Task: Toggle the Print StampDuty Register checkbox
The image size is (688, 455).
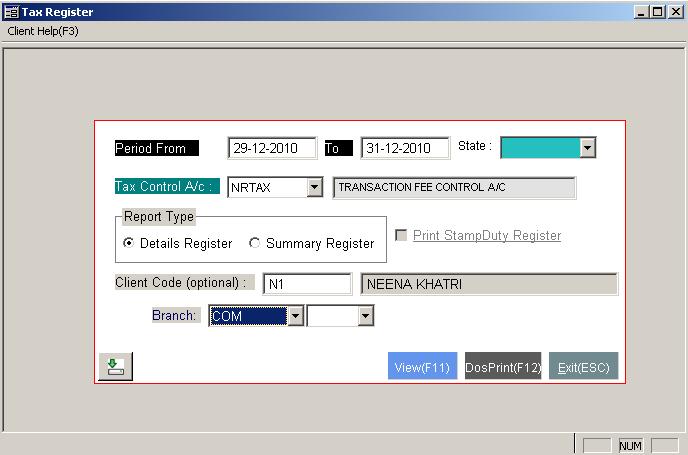Action: [x=402, y=236]
